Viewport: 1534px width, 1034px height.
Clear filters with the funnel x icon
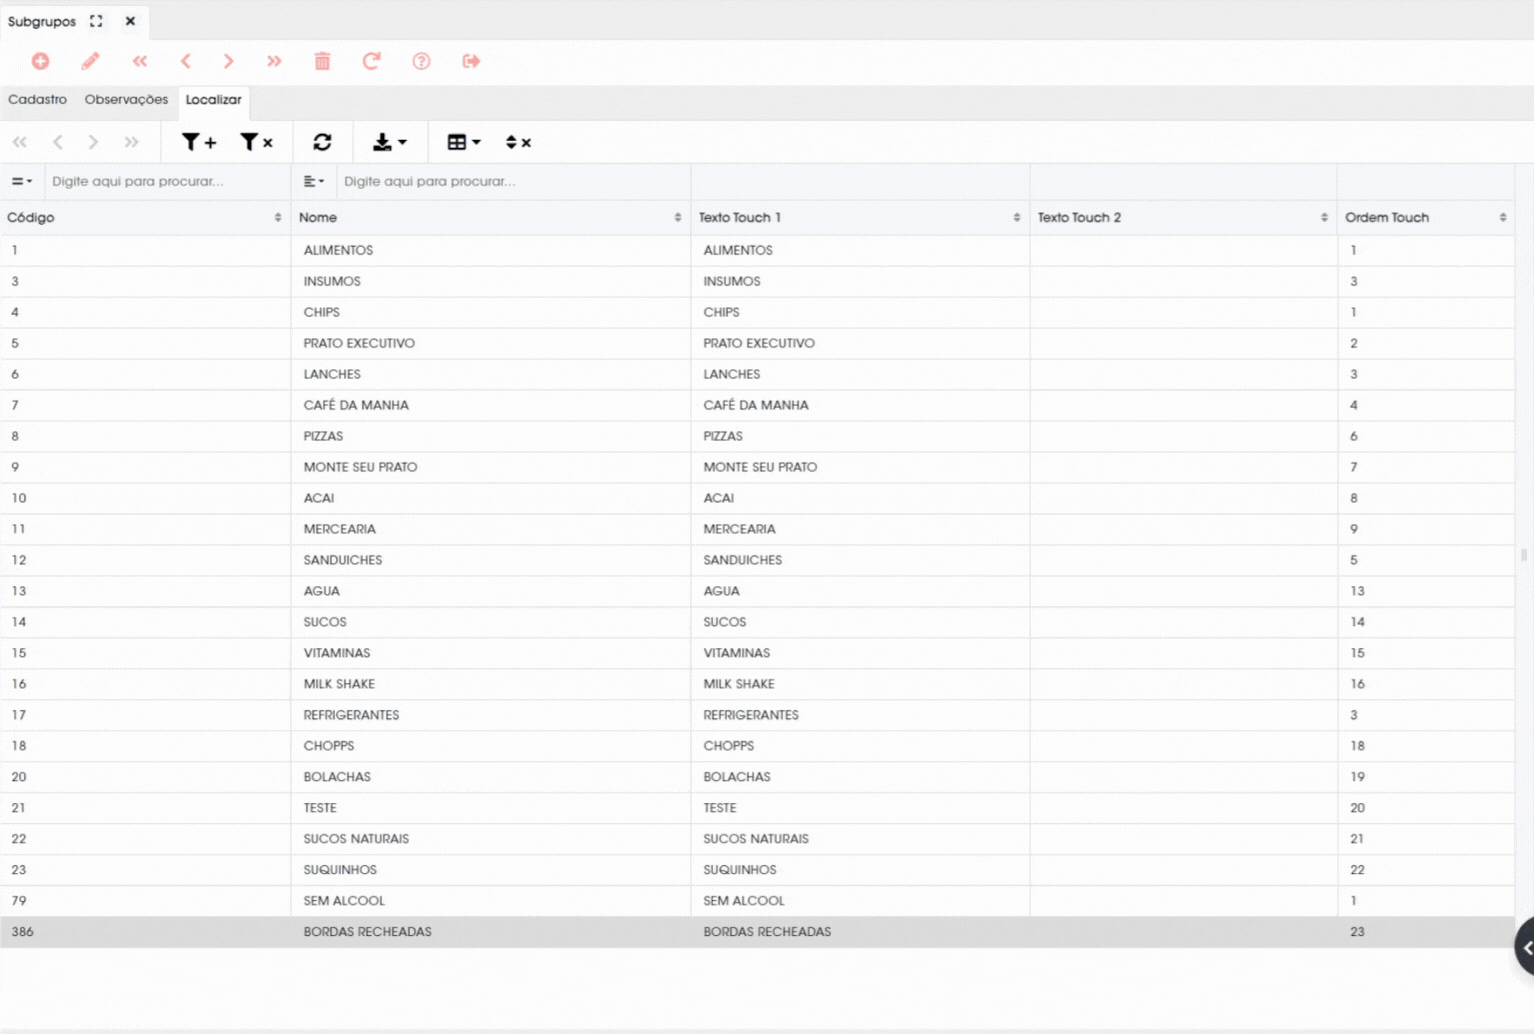pyautogui.click(x=256, y=142)
